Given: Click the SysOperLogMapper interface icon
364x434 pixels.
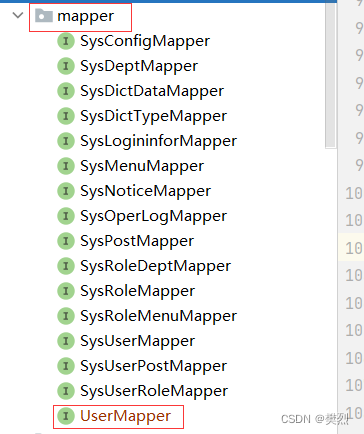Looking at the screenshot, I should pos(66,216).
